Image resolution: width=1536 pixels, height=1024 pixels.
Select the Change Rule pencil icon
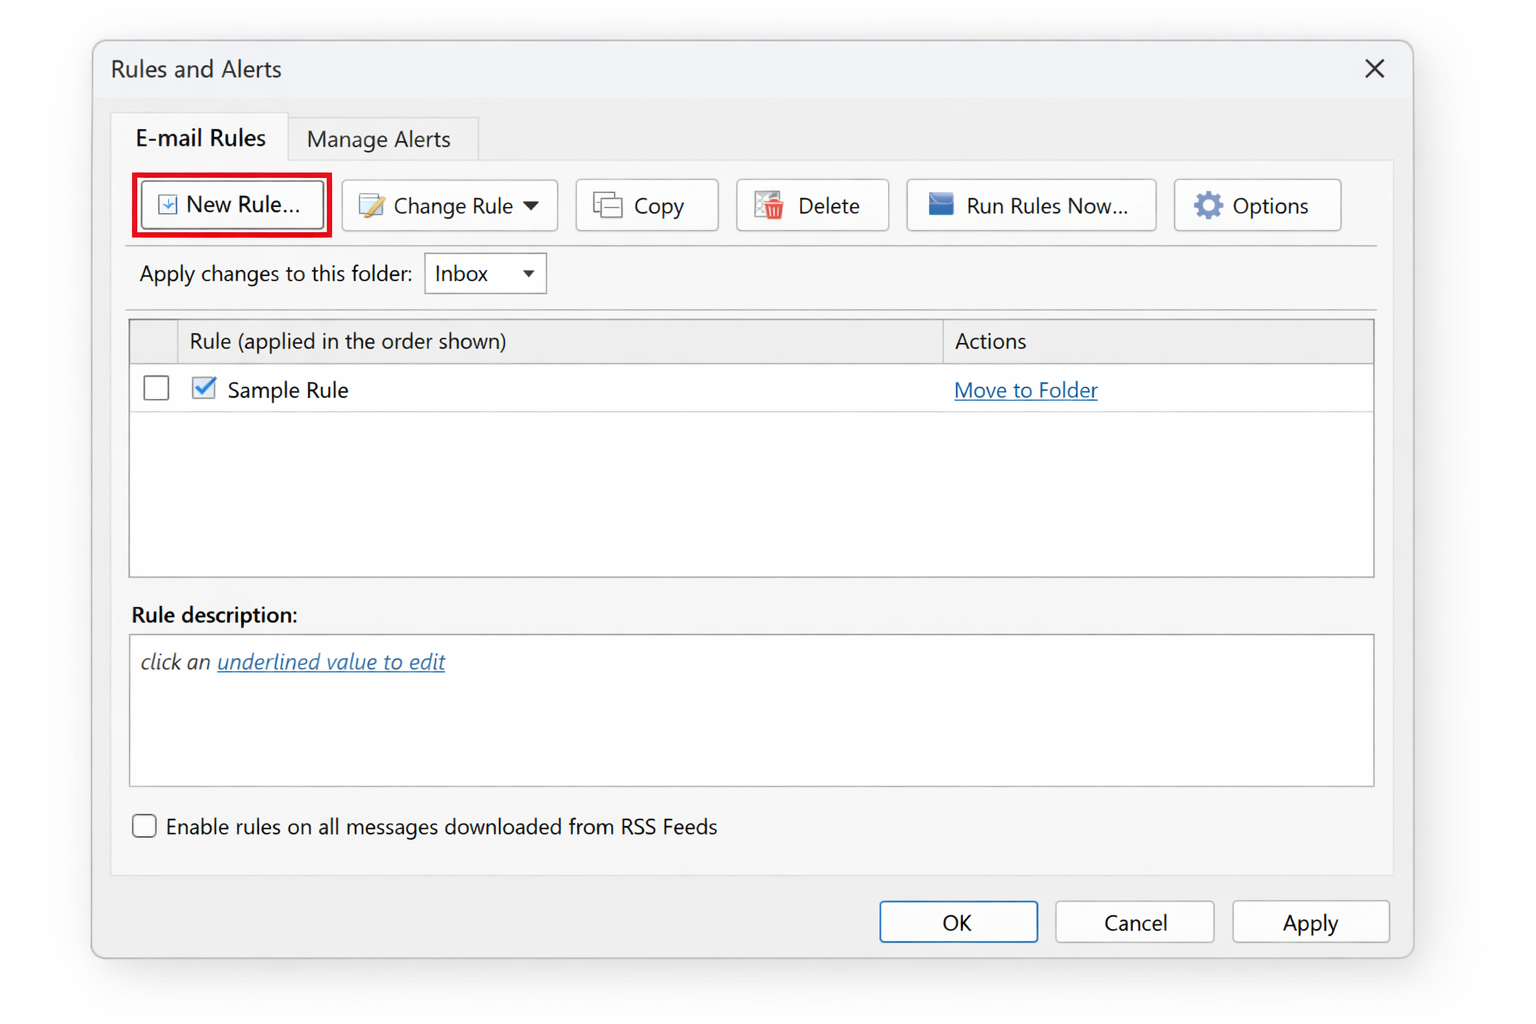(x=372, y=205)
